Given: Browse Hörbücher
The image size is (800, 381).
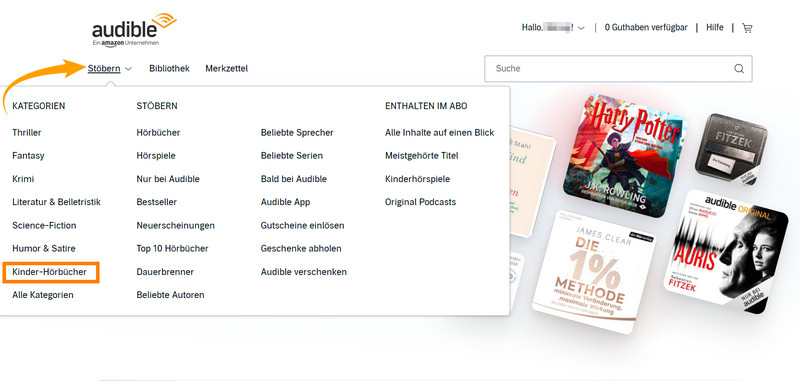Looking at the screenshot, I should (x=158, y=133).
